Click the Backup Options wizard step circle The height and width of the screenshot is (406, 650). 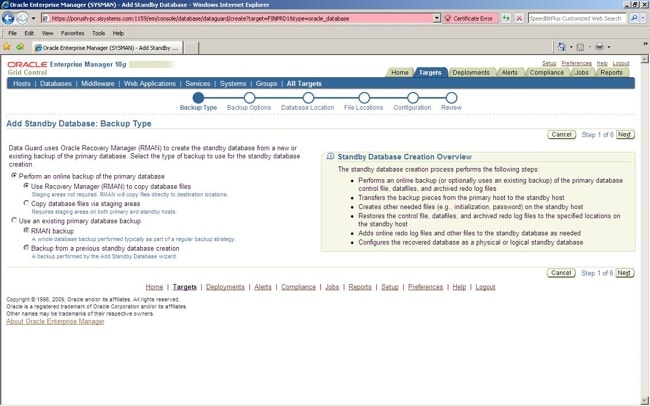[x=249, y=98]
